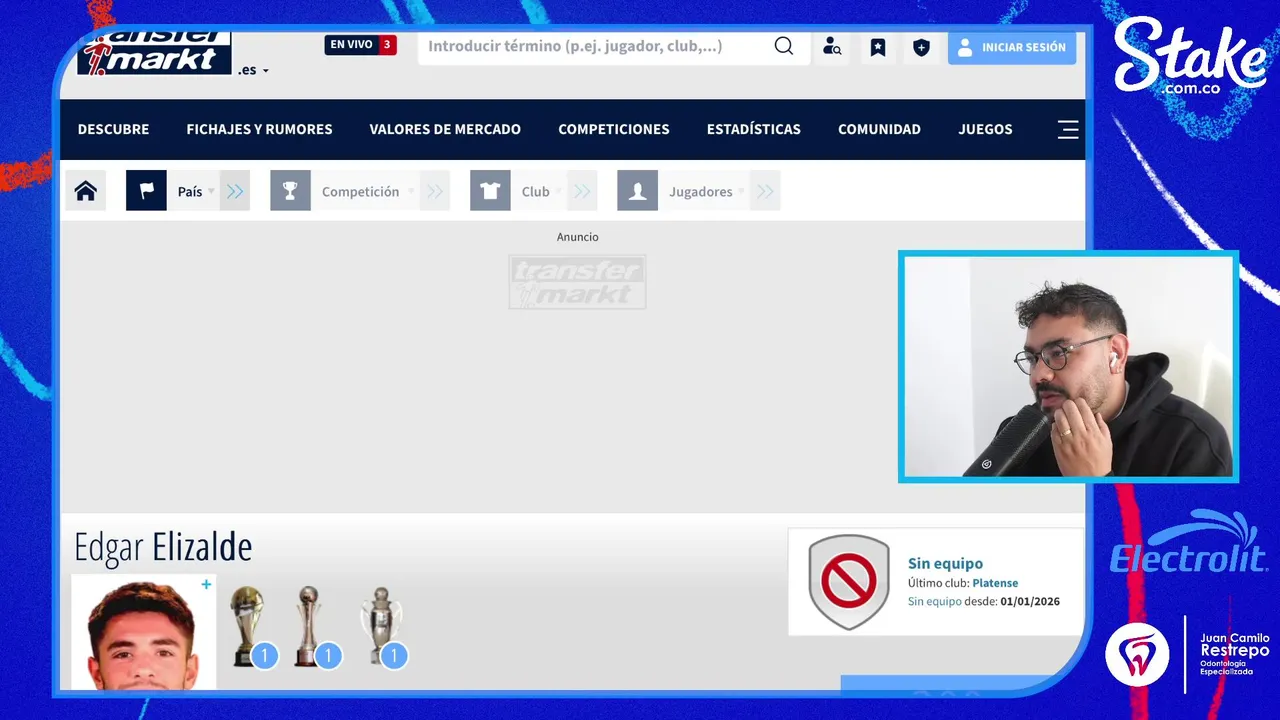Open the JUEGOS menu

point(985,129)
